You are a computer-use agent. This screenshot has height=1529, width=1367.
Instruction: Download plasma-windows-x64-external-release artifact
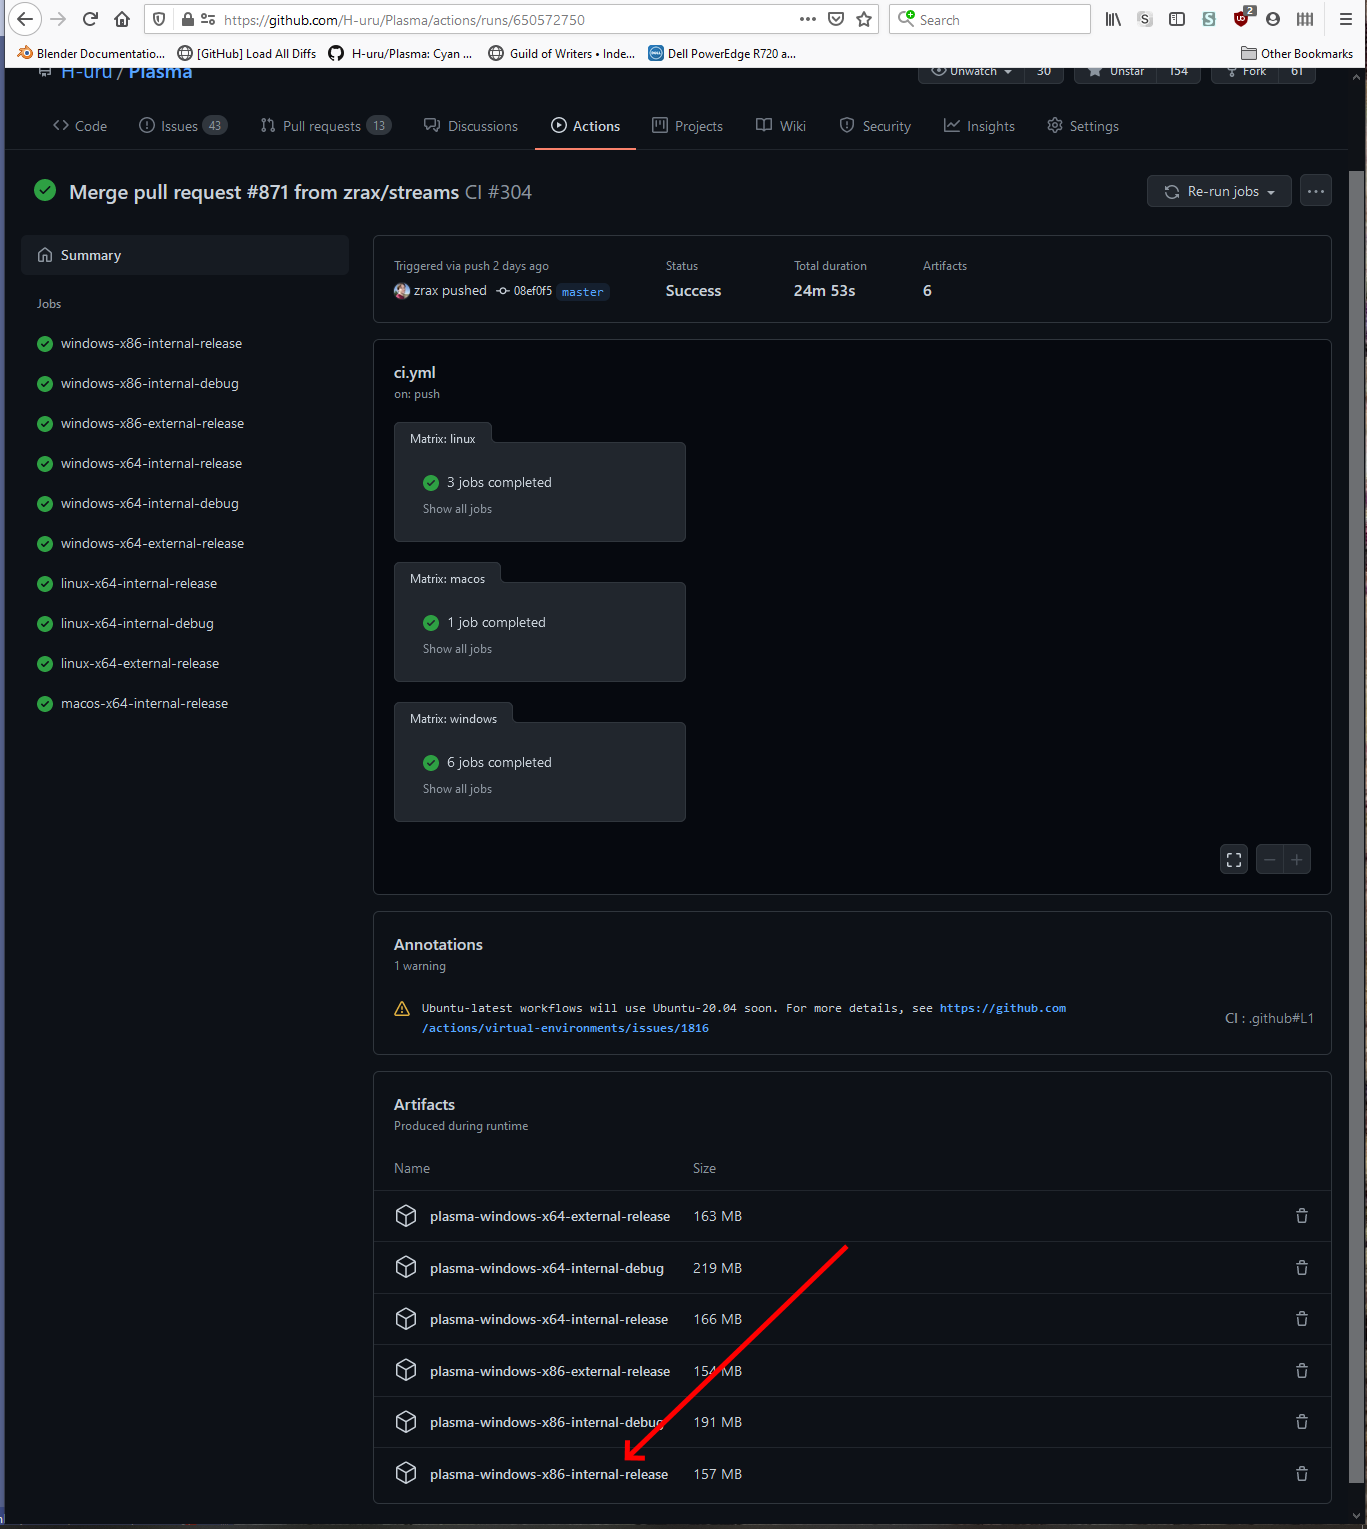[x=550, y=1216]
